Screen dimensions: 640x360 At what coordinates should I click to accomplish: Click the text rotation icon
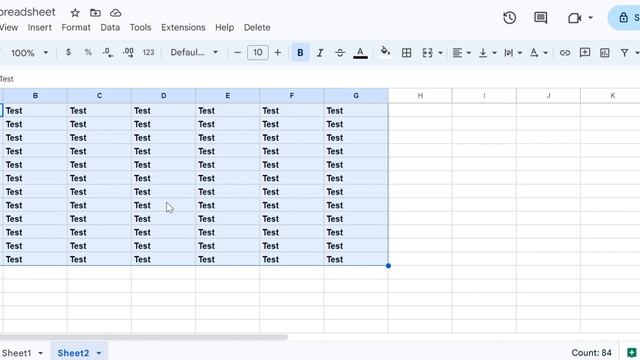(x=534, y=53)
